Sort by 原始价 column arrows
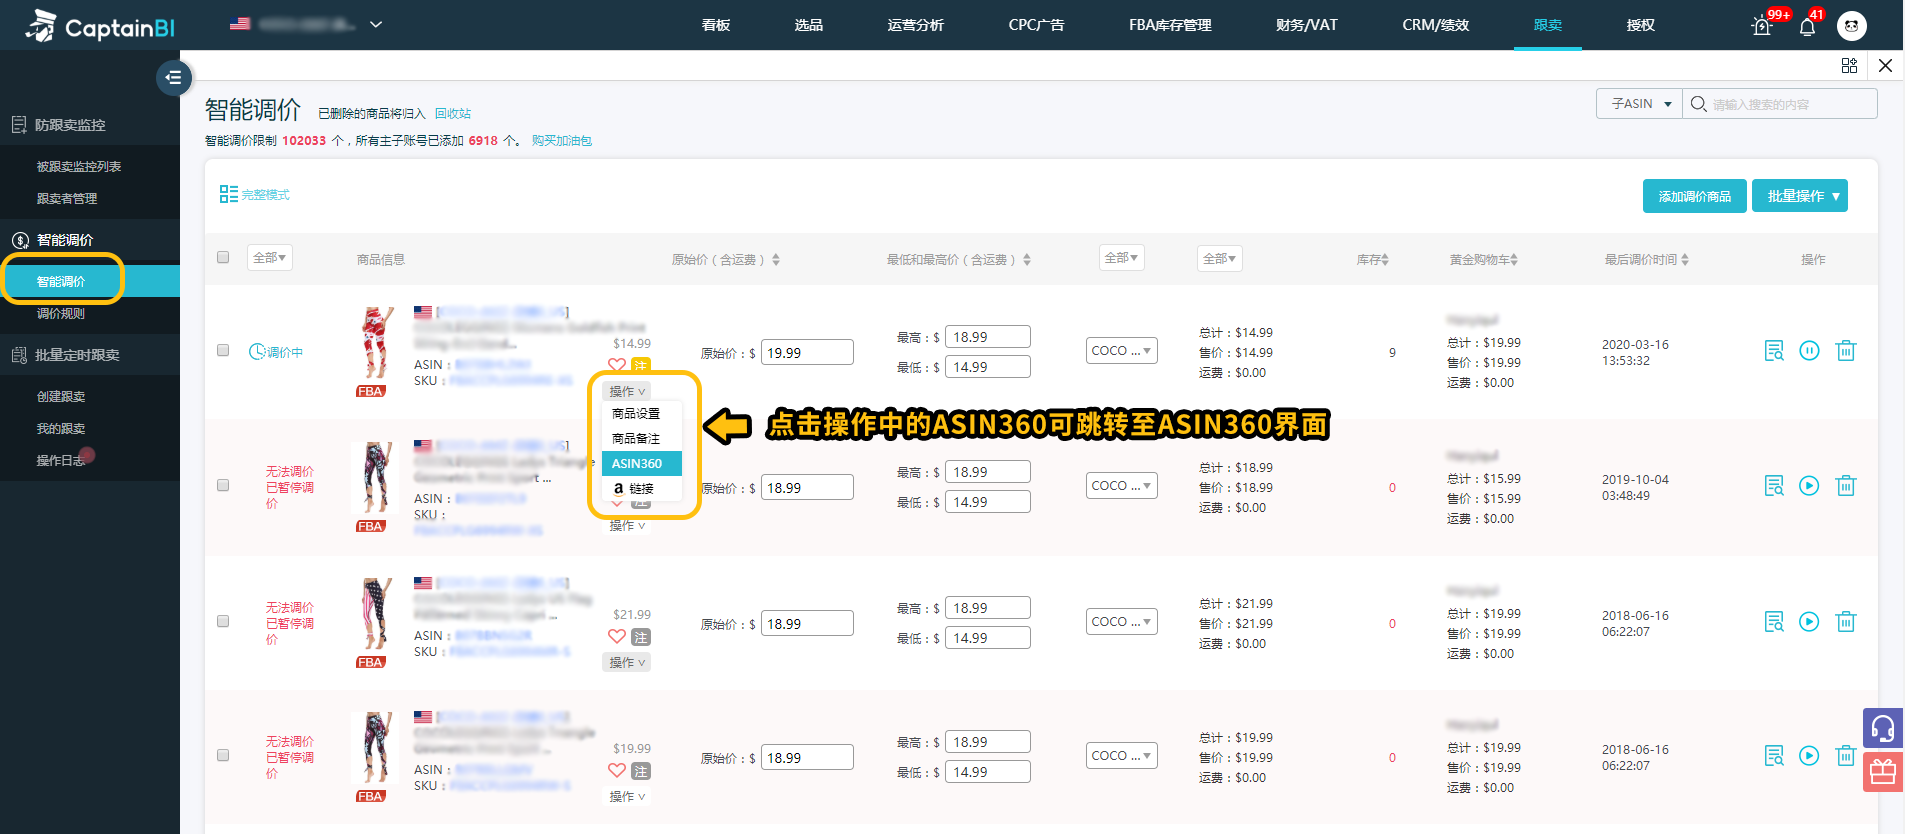Screen dimensions: 1905x834 coord(776,260)
